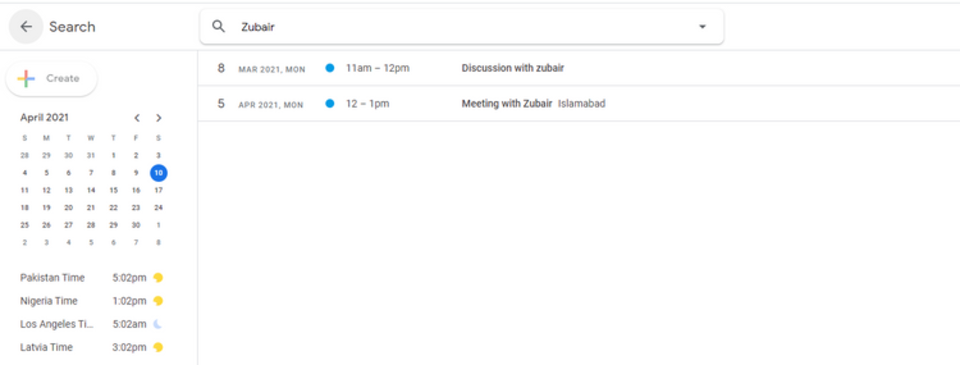Click the April 2021 month label

tap(45, 118)
